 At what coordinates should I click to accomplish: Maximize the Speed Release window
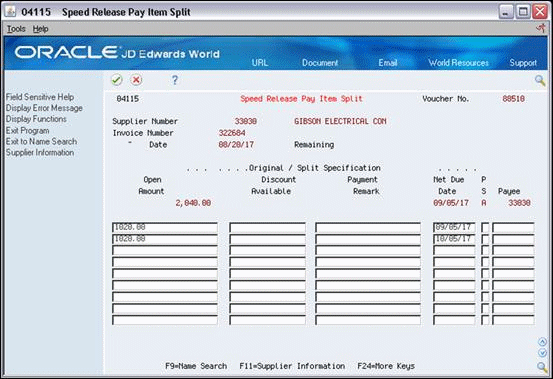click(523, 12)
